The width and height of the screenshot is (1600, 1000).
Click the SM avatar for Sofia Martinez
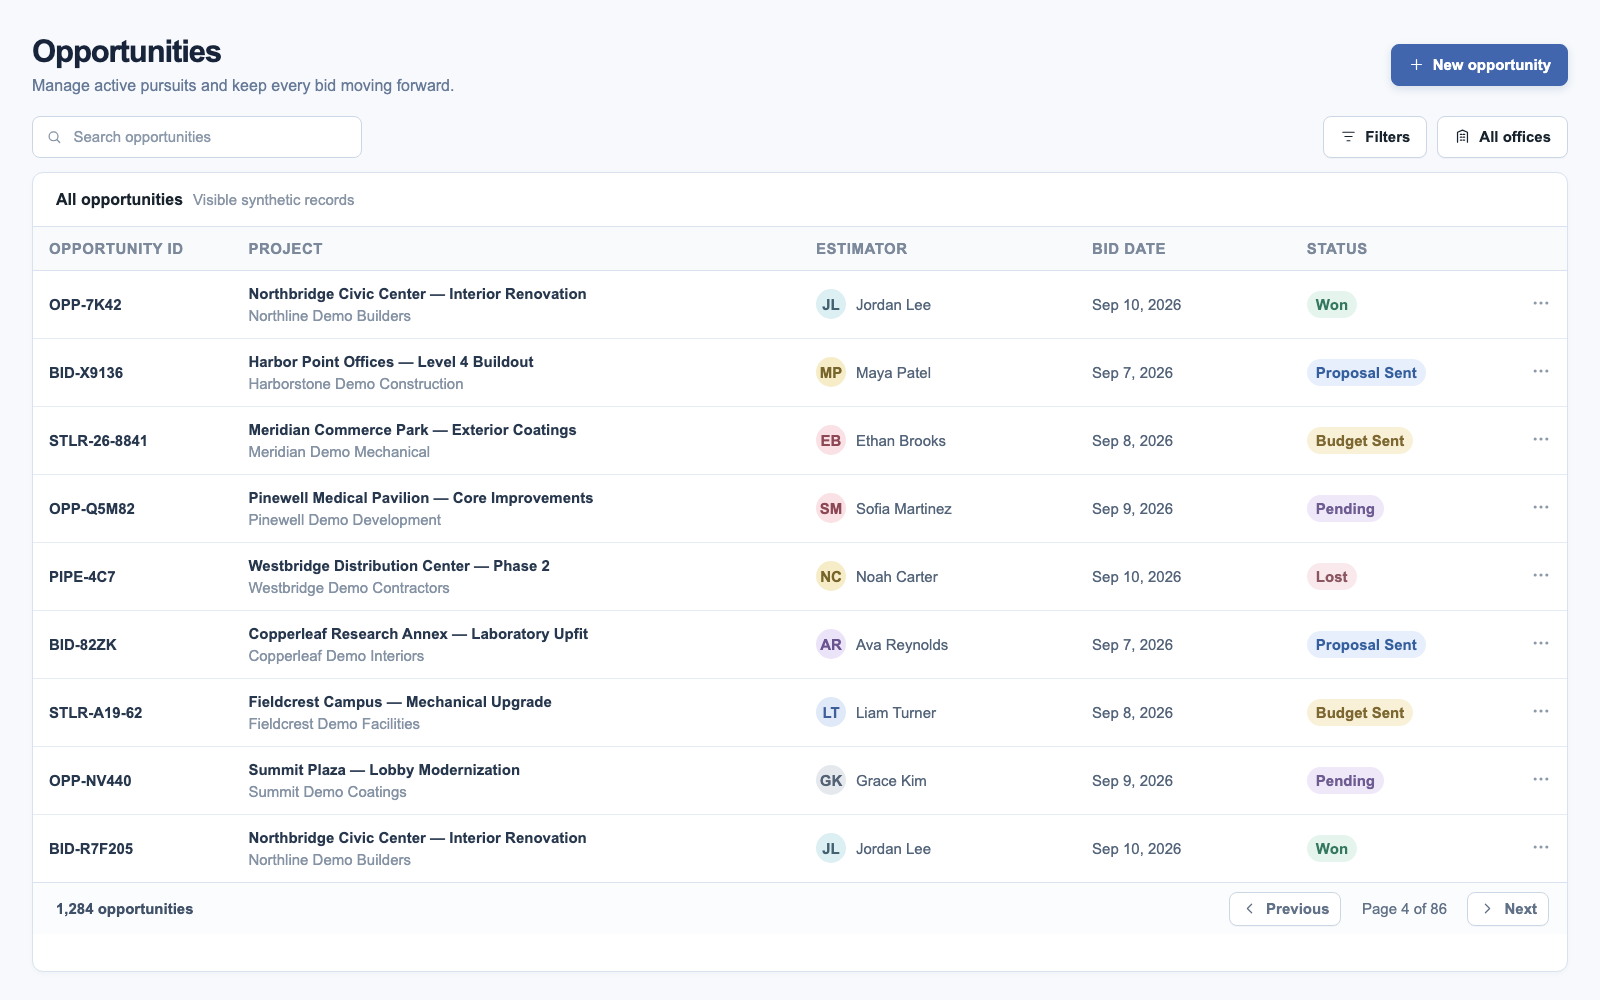point(831,509)
